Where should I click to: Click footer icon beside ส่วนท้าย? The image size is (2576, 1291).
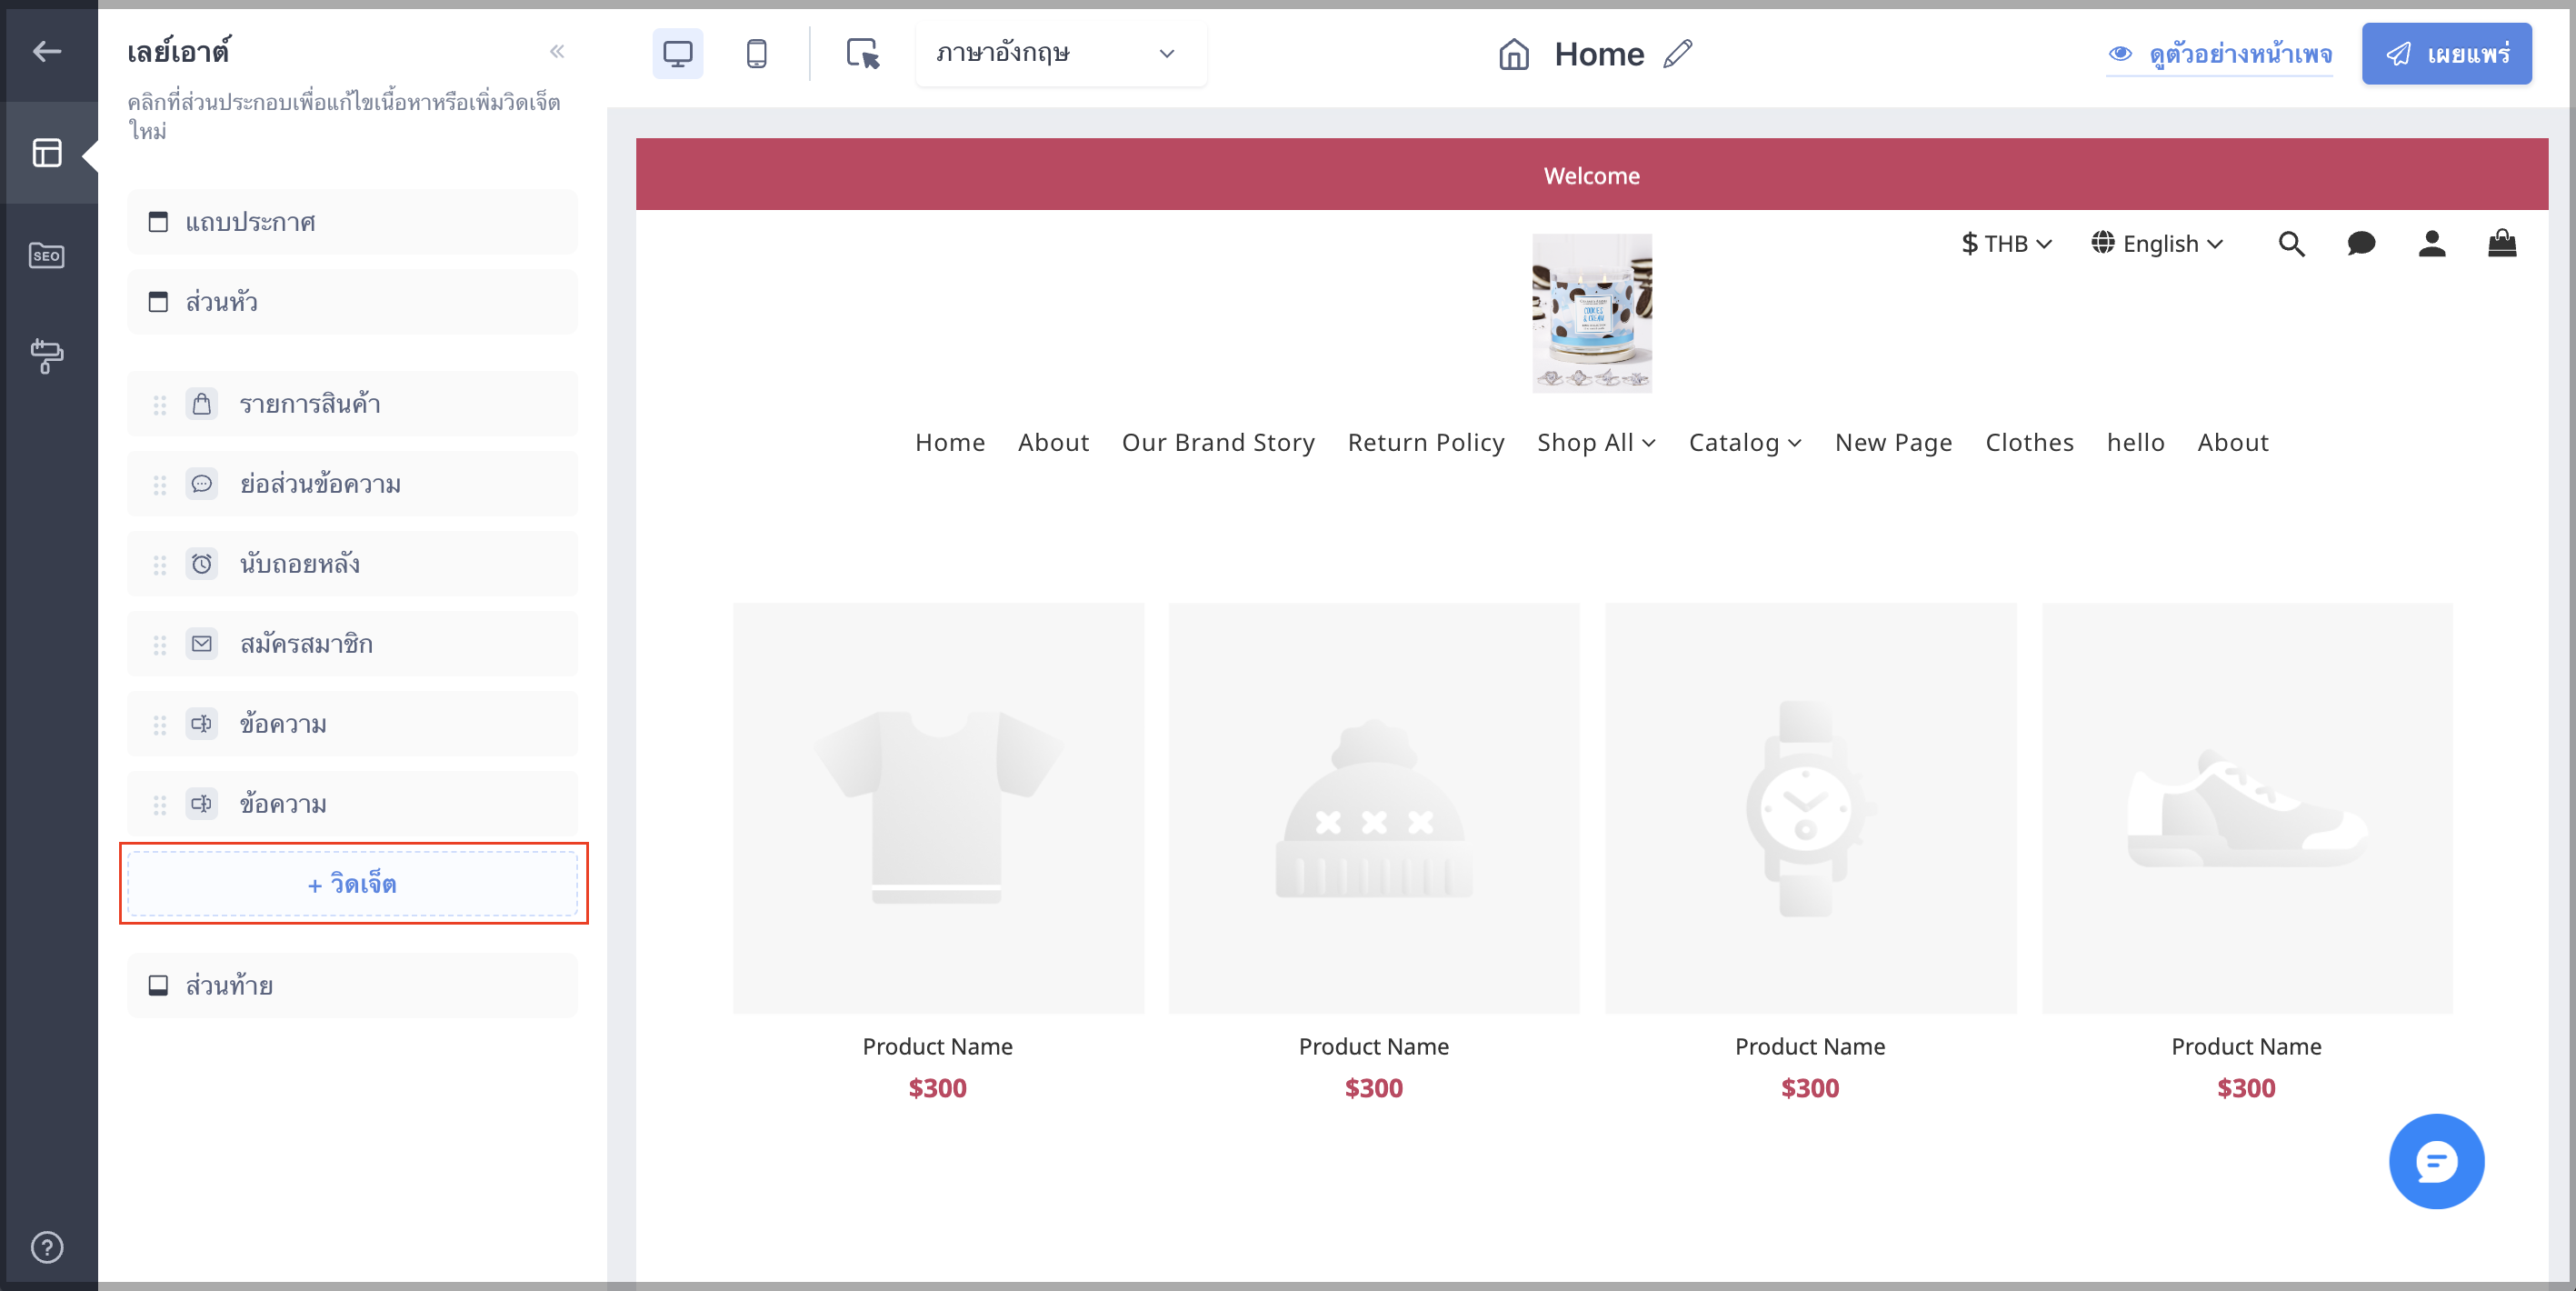point(158,986)
